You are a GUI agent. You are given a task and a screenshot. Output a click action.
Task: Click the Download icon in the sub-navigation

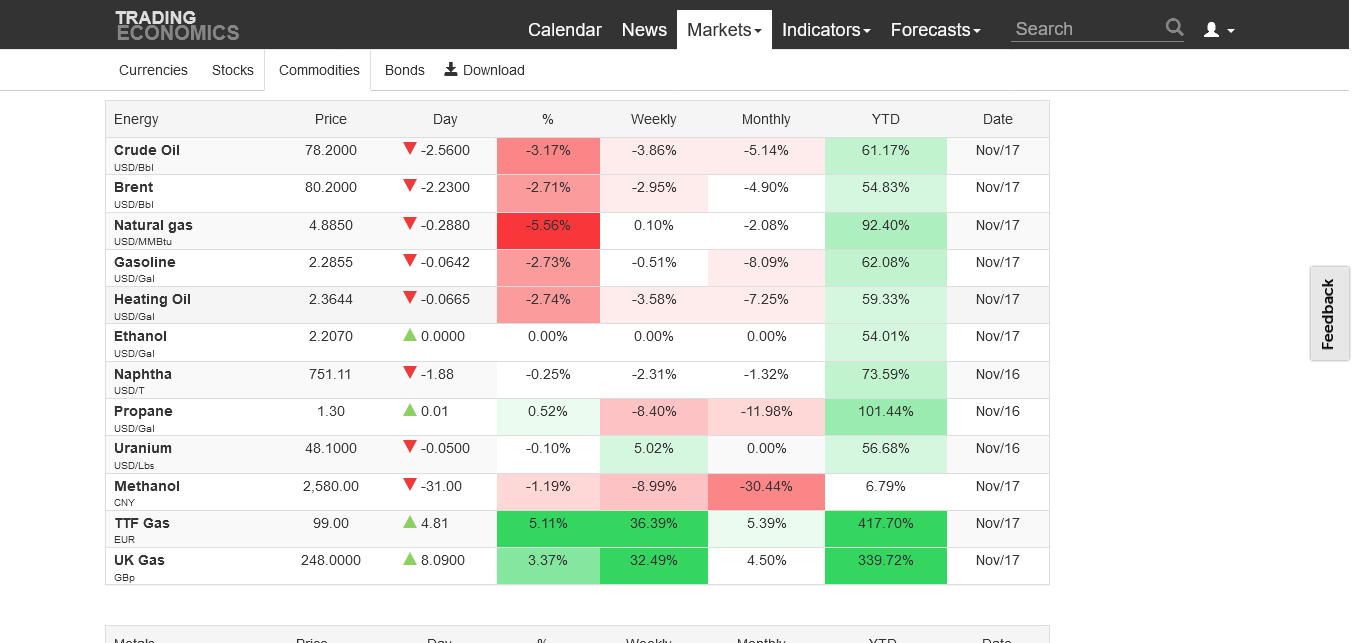coord(451,69)
